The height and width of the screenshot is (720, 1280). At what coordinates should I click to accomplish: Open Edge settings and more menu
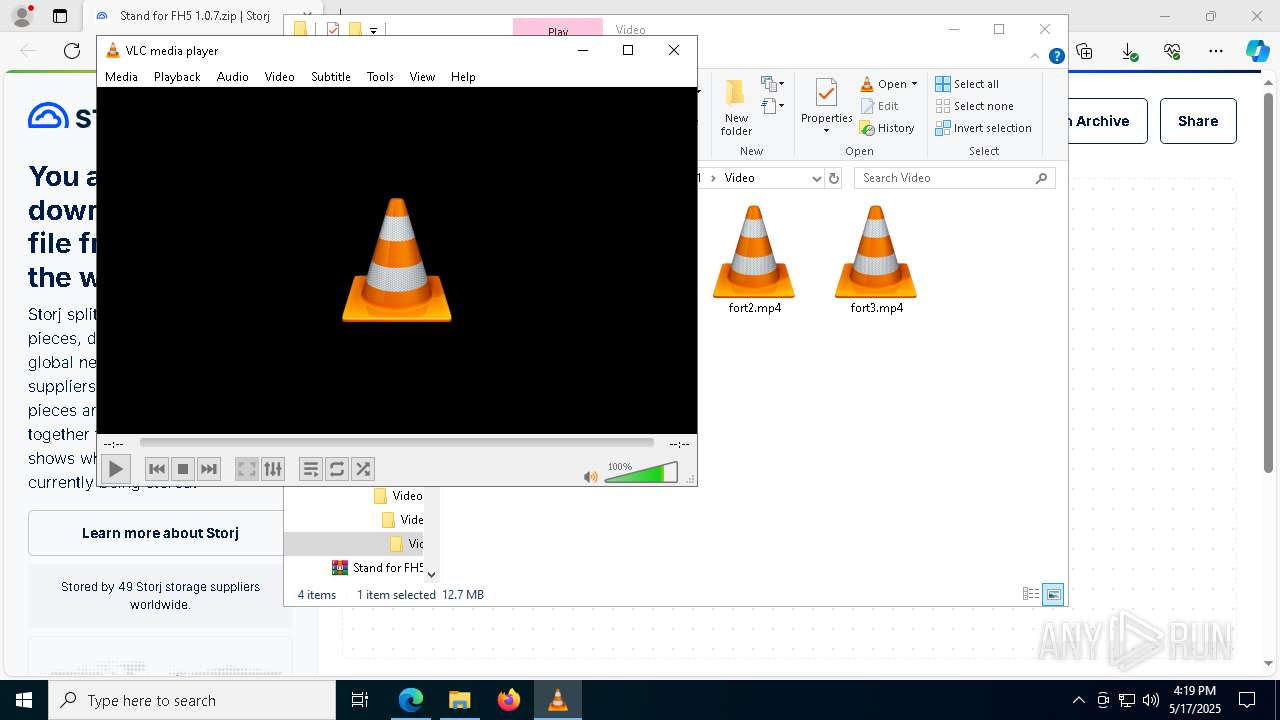tap(1216, 51)
